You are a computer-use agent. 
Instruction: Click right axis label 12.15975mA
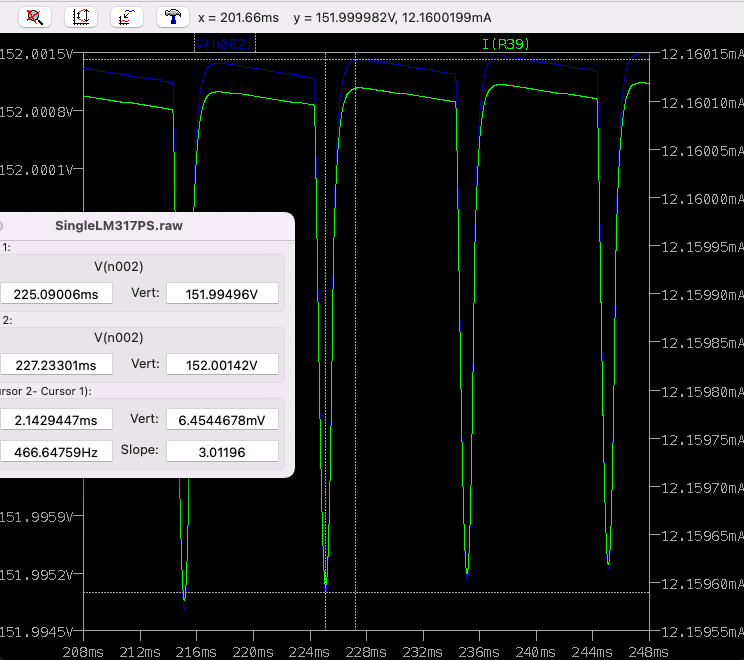tap(702, 440)
